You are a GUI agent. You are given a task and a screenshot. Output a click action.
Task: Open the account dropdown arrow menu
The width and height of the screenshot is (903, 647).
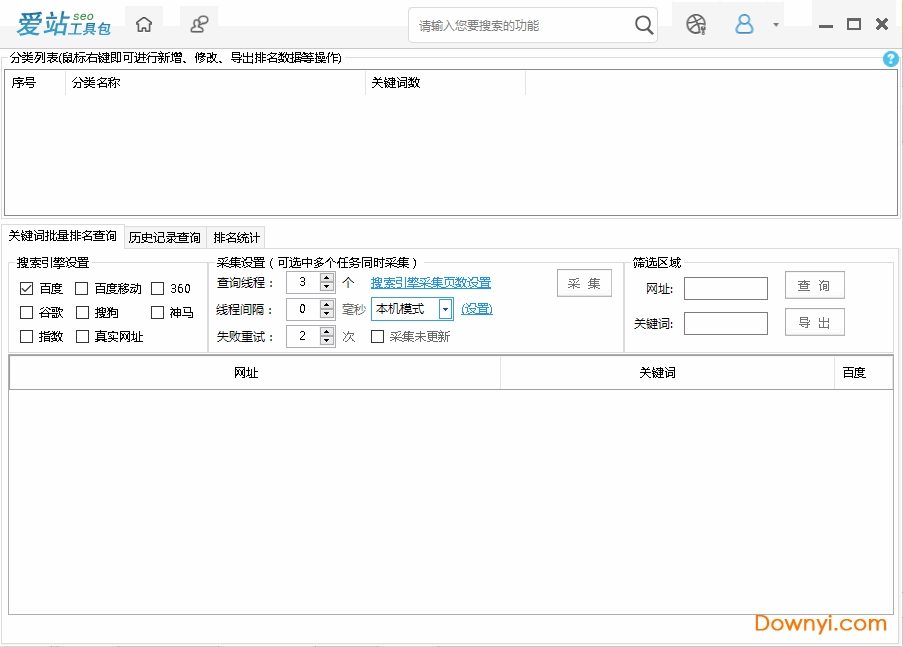[x=776, y=26]
